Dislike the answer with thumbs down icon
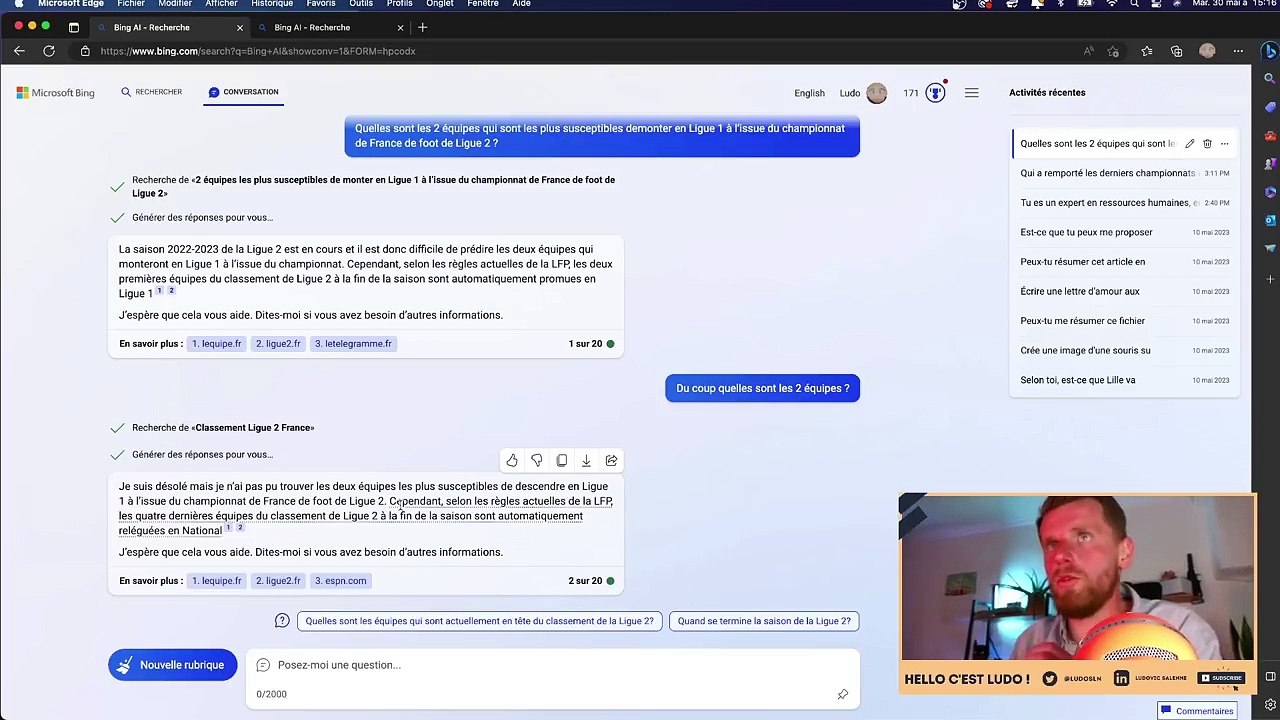 coord(537,460)
